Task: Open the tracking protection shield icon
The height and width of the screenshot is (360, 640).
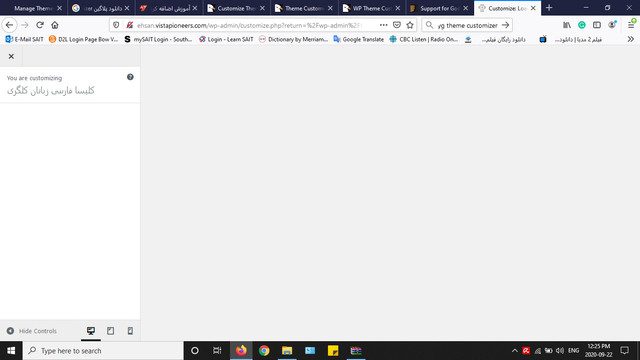Action: [116, 25]
